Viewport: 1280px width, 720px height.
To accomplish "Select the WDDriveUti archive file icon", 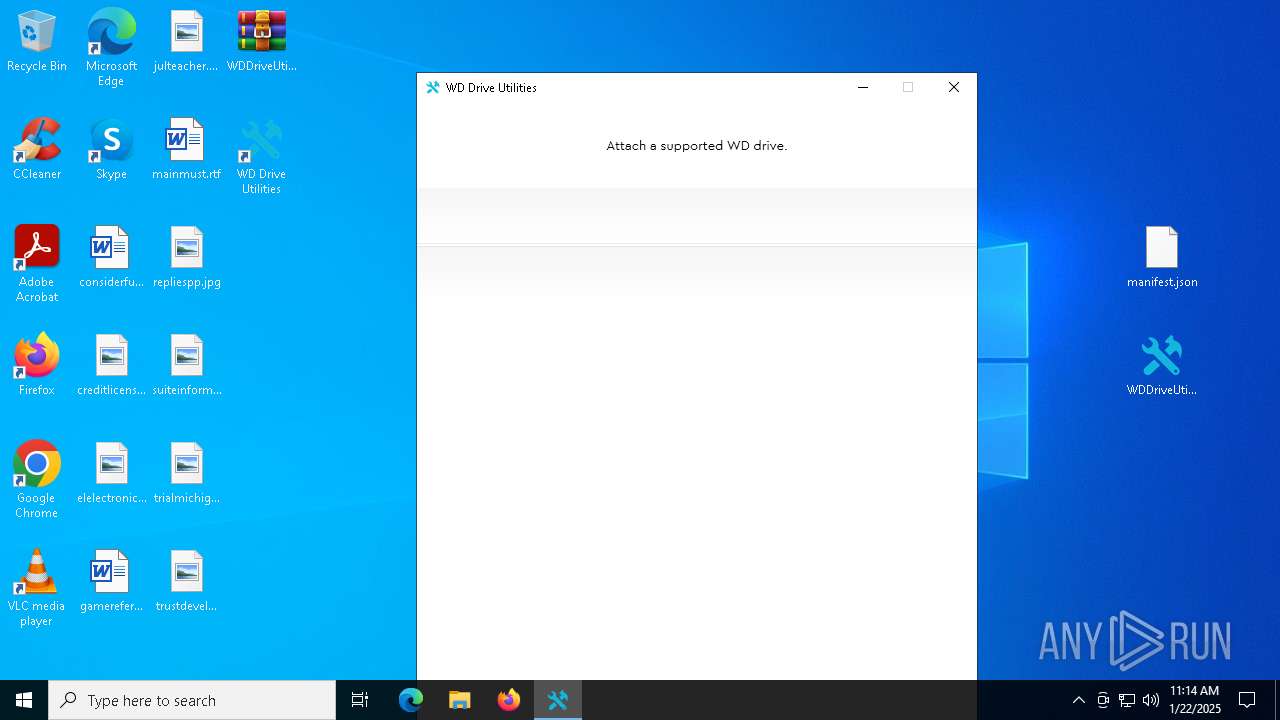I will pyautogui.click(x=261, y=42).
